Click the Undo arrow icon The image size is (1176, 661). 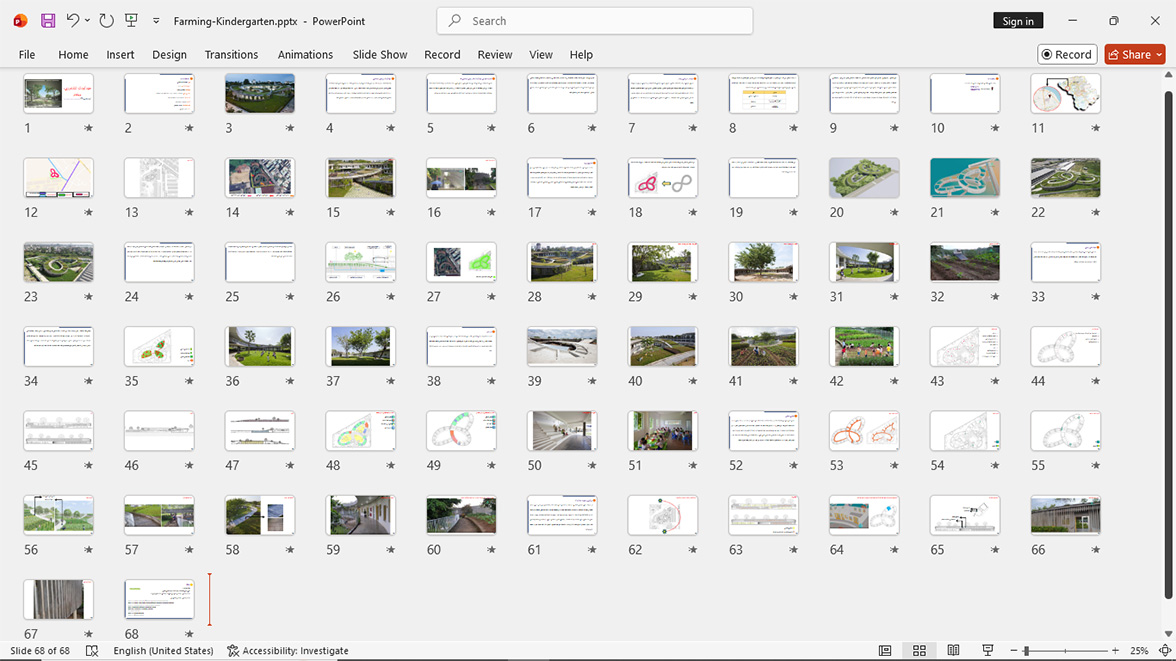[72, 20]
